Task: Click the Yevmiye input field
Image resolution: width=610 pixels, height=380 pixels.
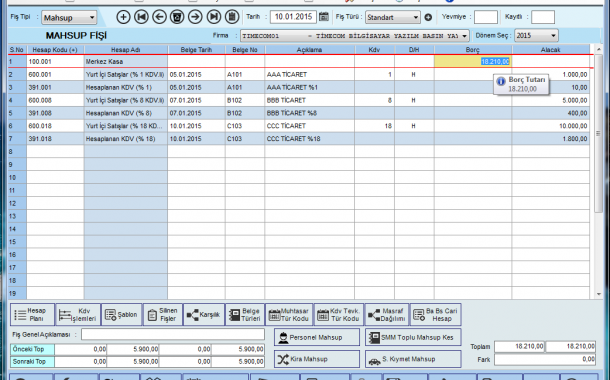Action: [486, 17]
